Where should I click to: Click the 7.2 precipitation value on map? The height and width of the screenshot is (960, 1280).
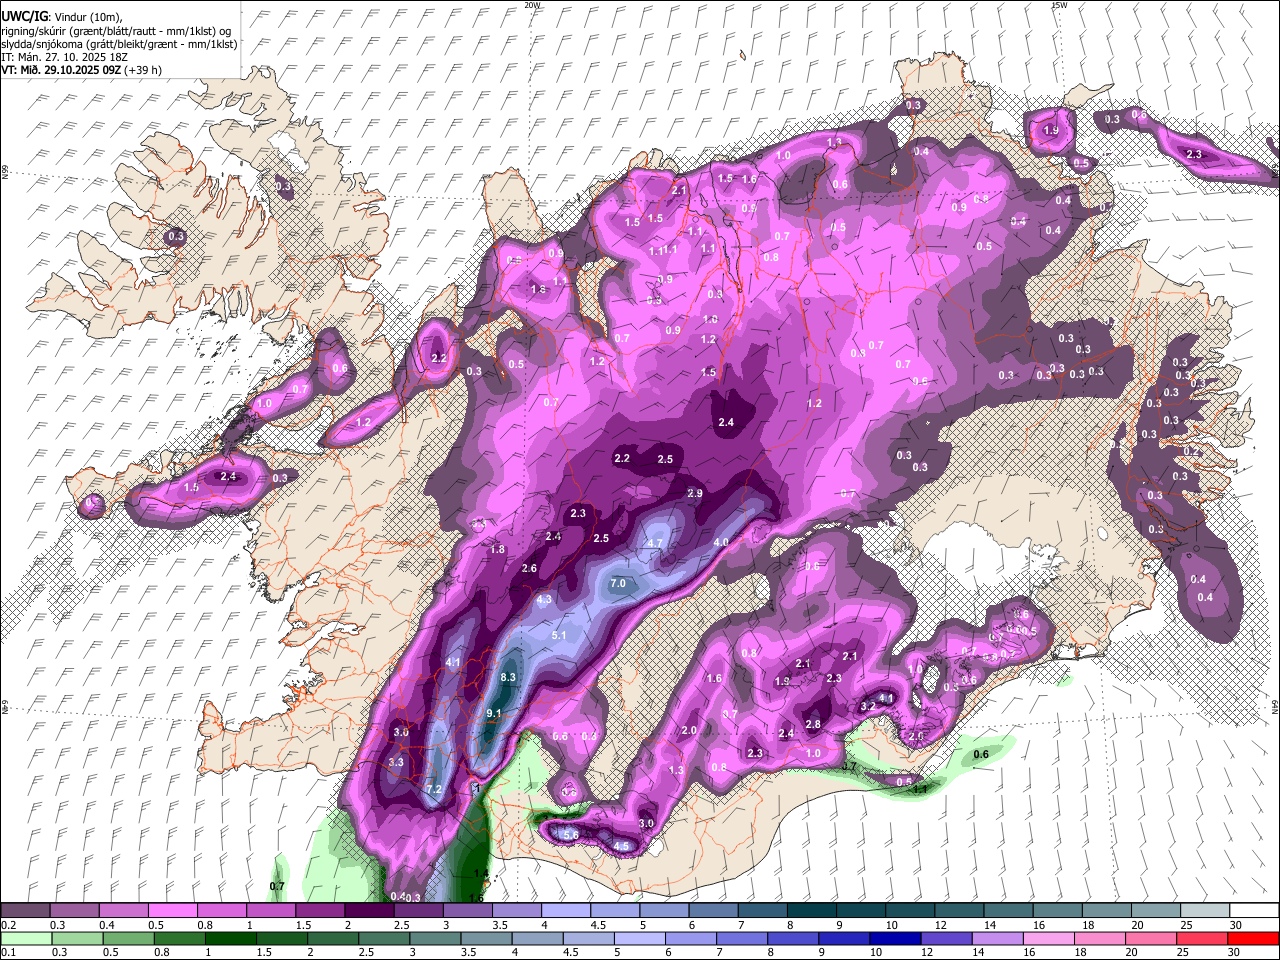point(434,789)
